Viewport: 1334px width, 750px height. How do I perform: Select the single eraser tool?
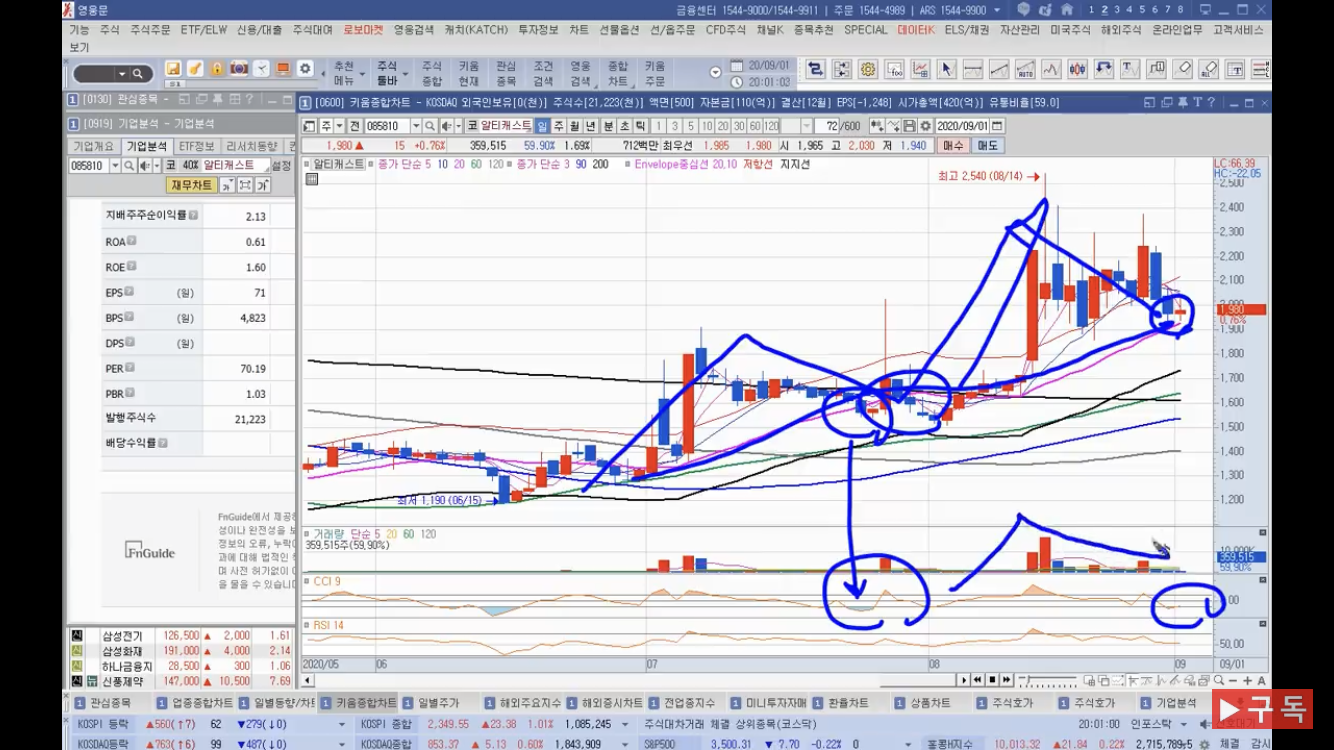pos(1183,69)
